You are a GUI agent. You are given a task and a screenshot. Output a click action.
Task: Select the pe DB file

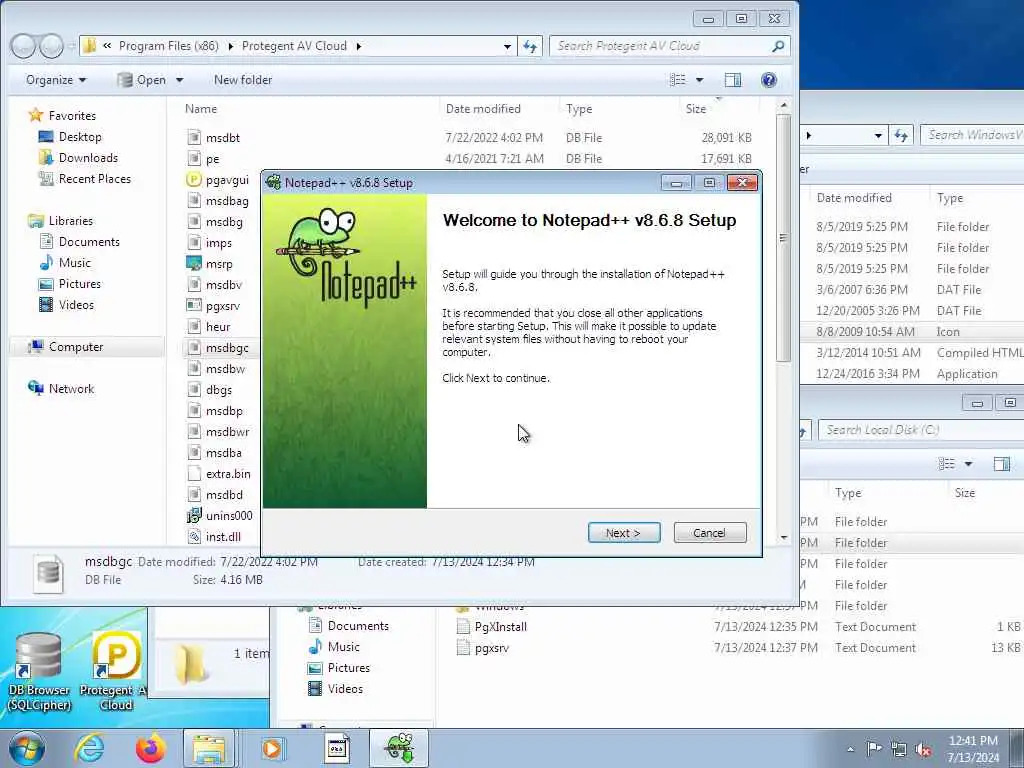click(212, 159)
